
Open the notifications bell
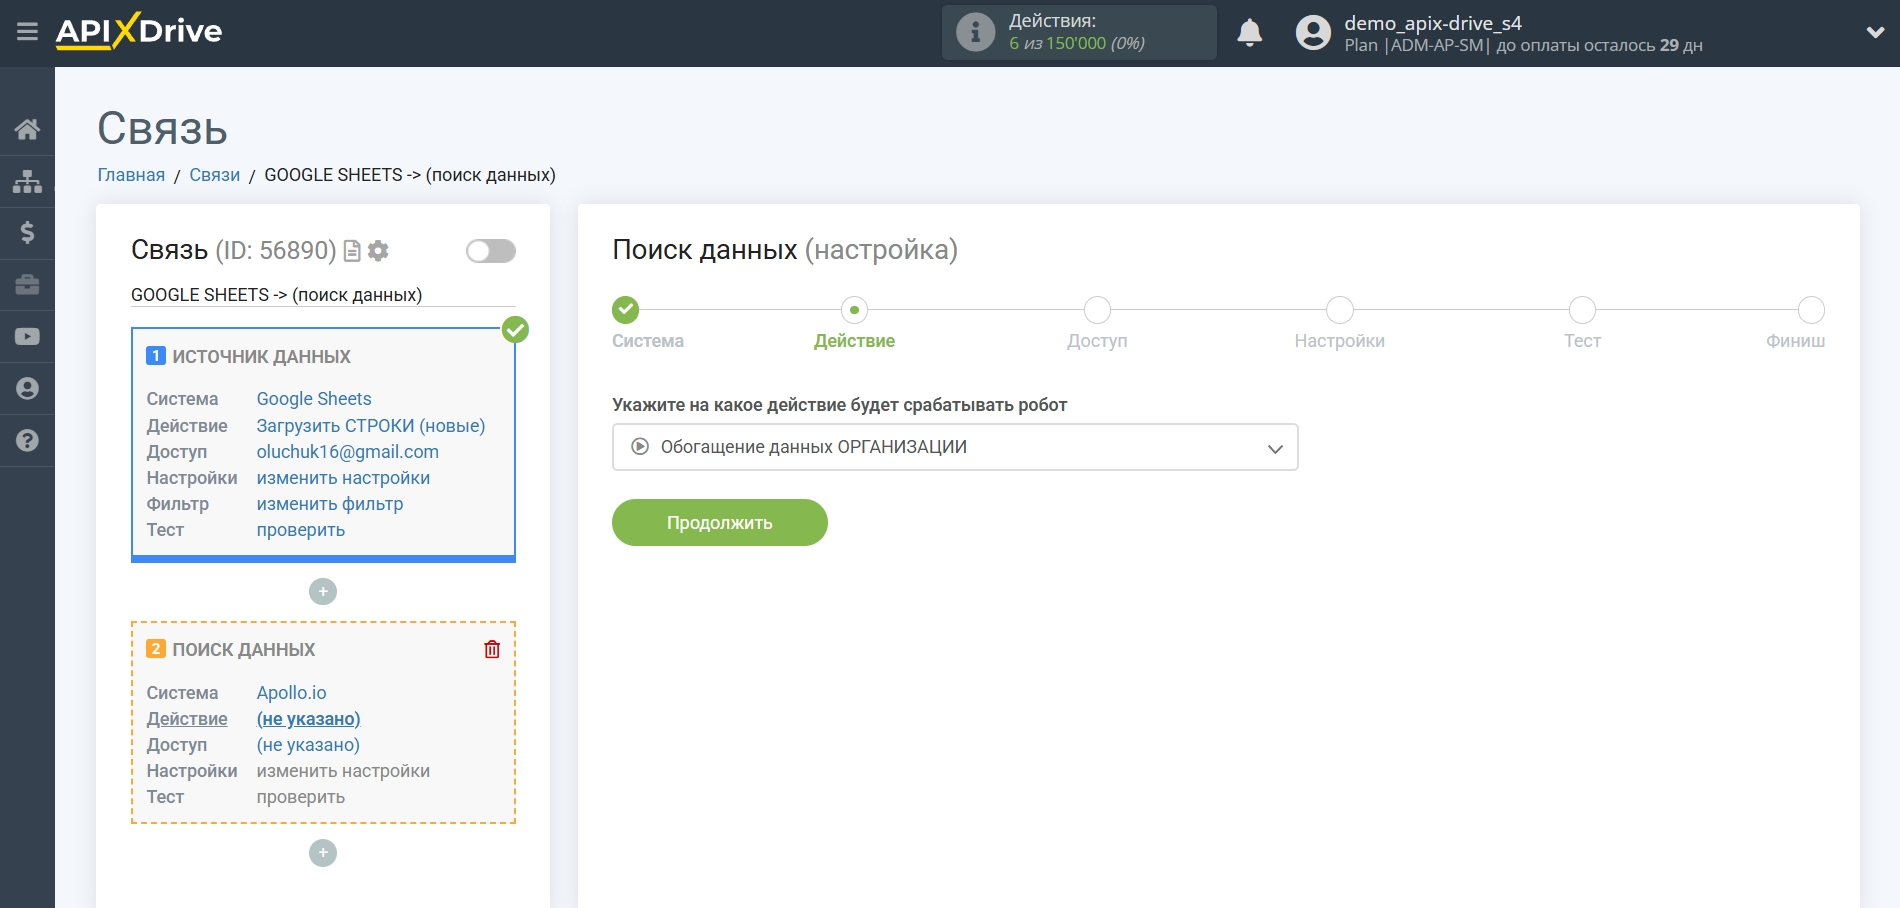pyautogui.click(x=1249, y=32)
